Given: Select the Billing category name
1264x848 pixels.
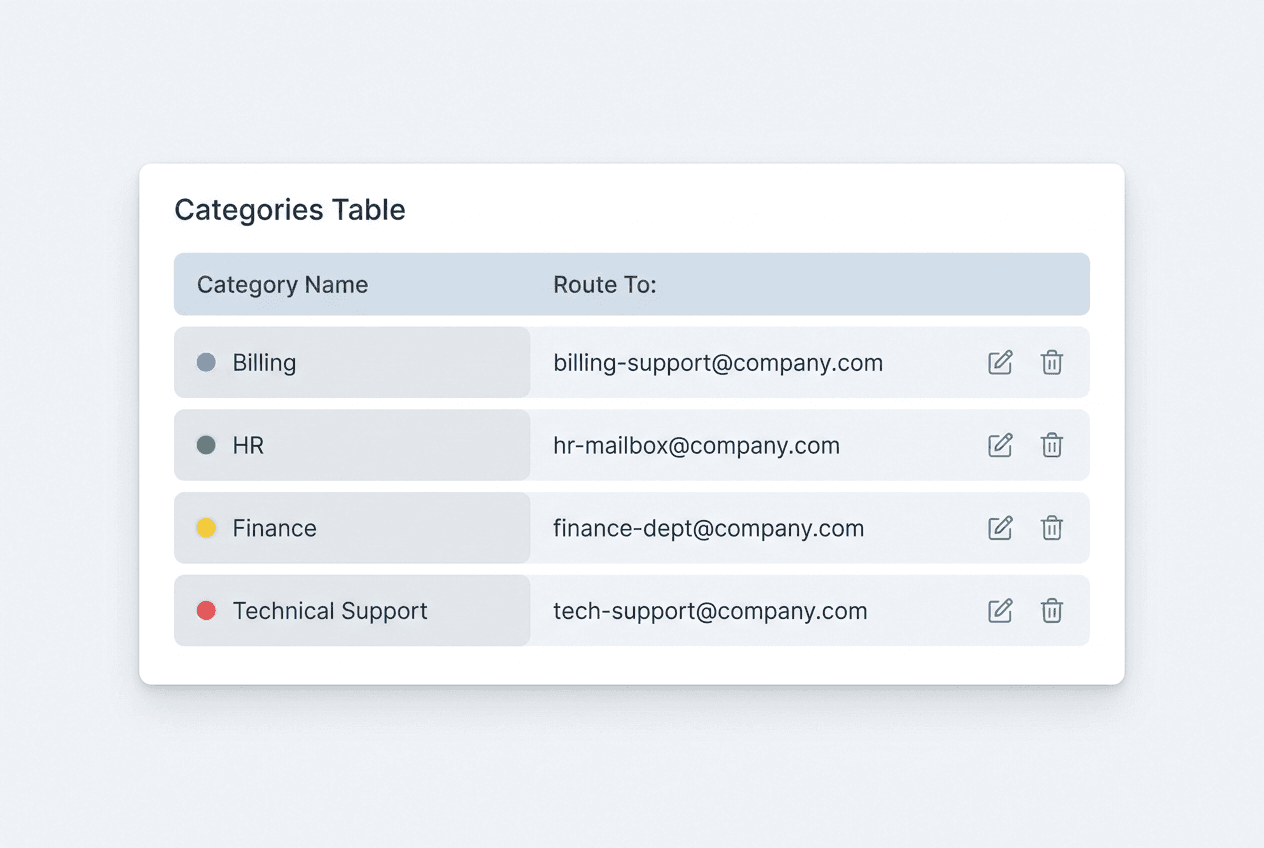Looking at the screenshot, I should tap(264, 363).
